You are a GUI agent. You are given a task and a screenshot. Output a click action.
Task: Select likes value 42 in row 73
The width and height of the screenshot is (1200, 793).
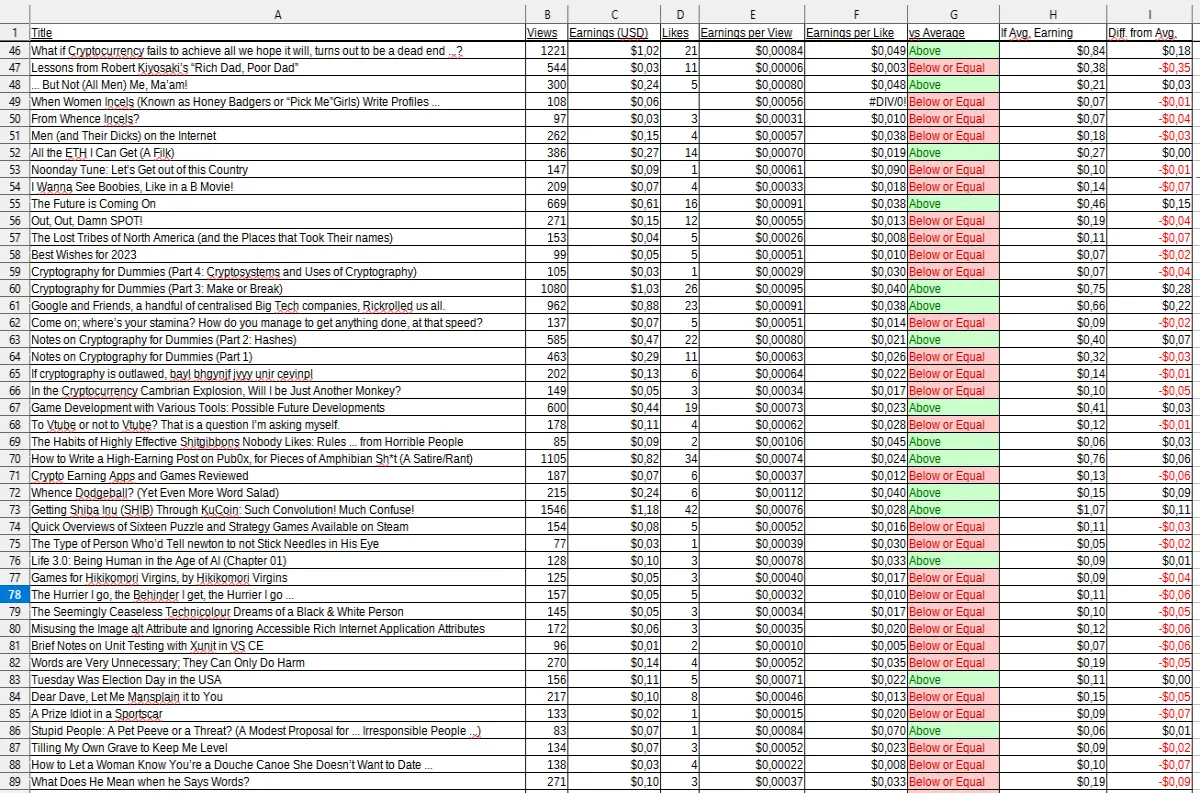click(680, 509)
